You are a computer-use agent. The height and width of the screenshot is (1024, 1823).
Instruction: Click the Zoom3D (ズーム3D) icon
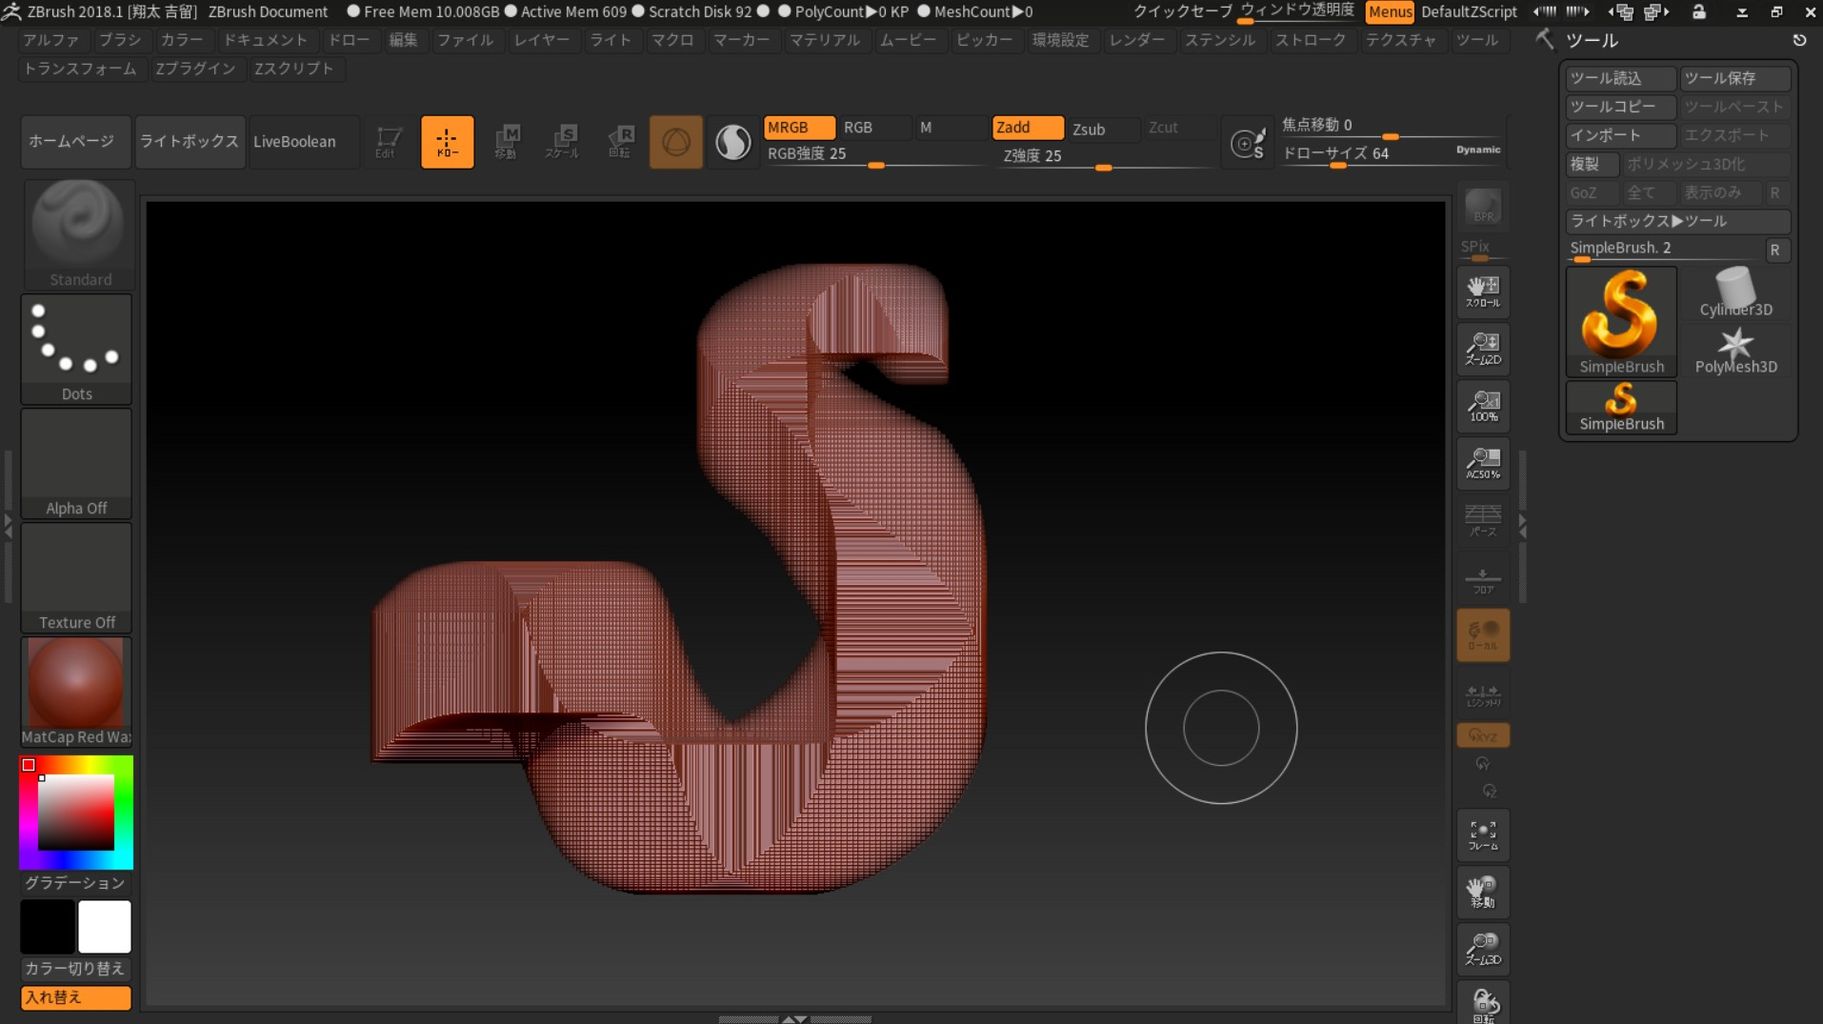point(1483,949)
